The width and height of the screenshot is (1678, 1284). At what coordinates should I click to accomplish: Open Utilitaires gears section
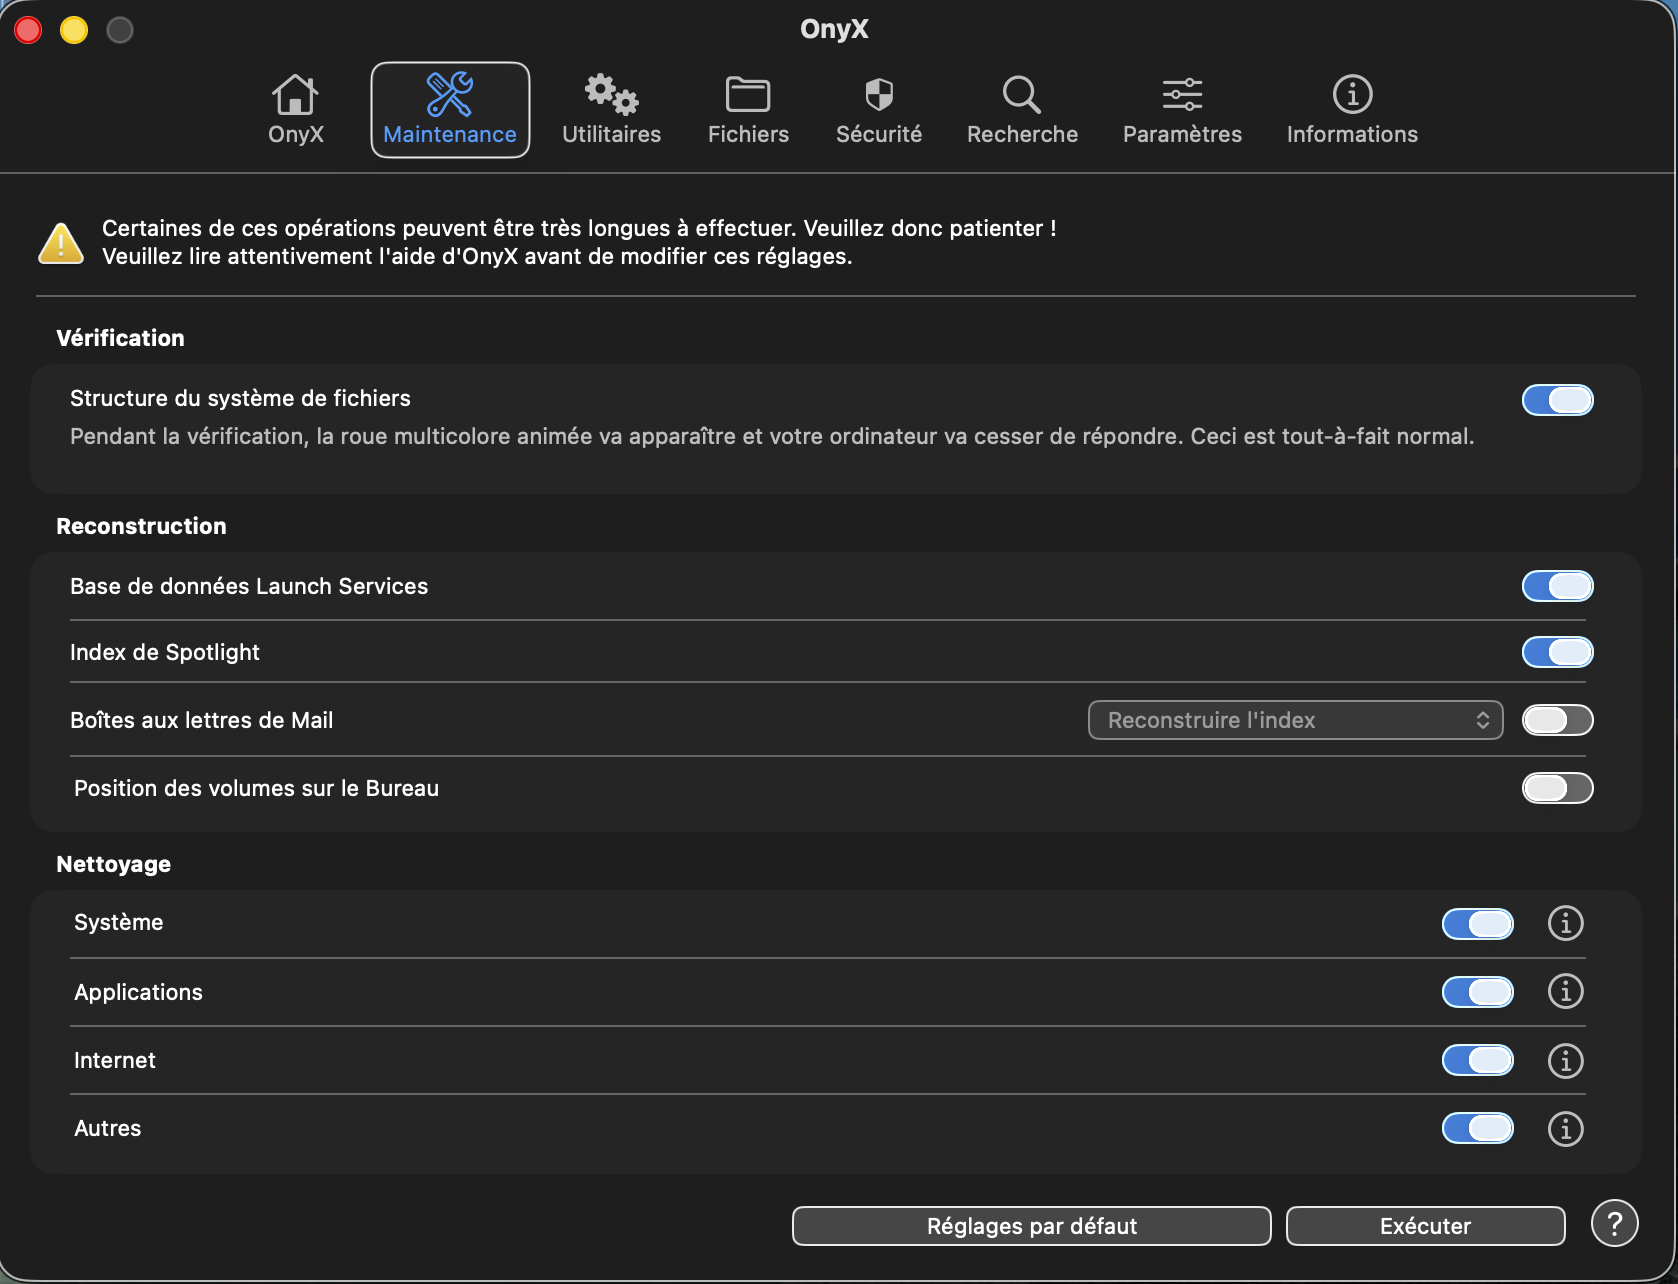click(x=611, y=110)
